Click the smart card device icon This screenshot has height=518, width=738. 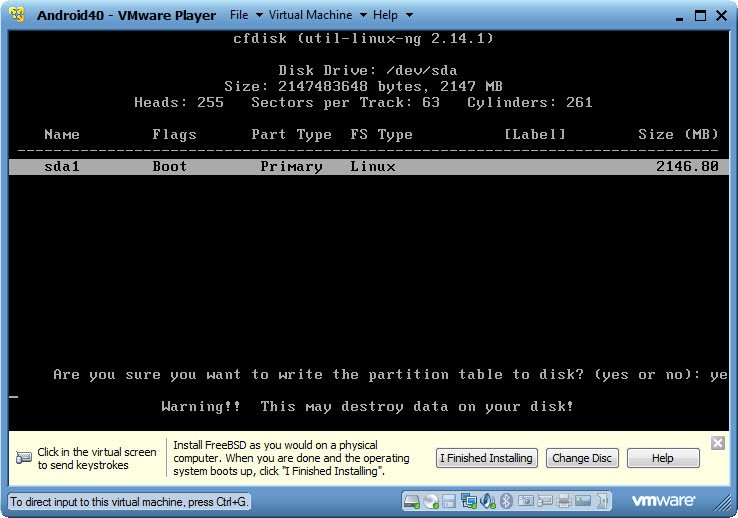[x=583, y=501]
